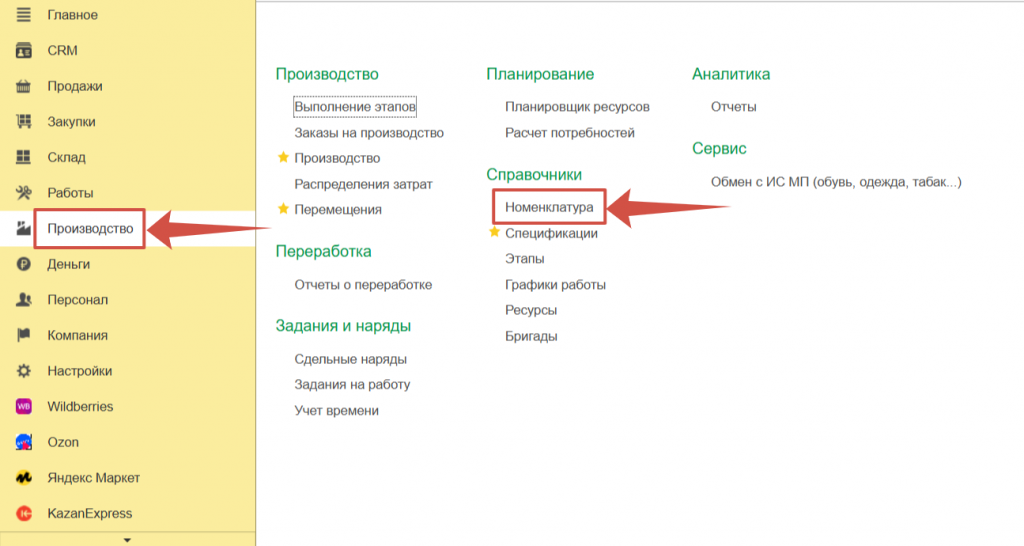The height and width of the screenshot is (546, 1024).
Task: Click the Wildberries icon in sidebar
Action: point(24,407)
